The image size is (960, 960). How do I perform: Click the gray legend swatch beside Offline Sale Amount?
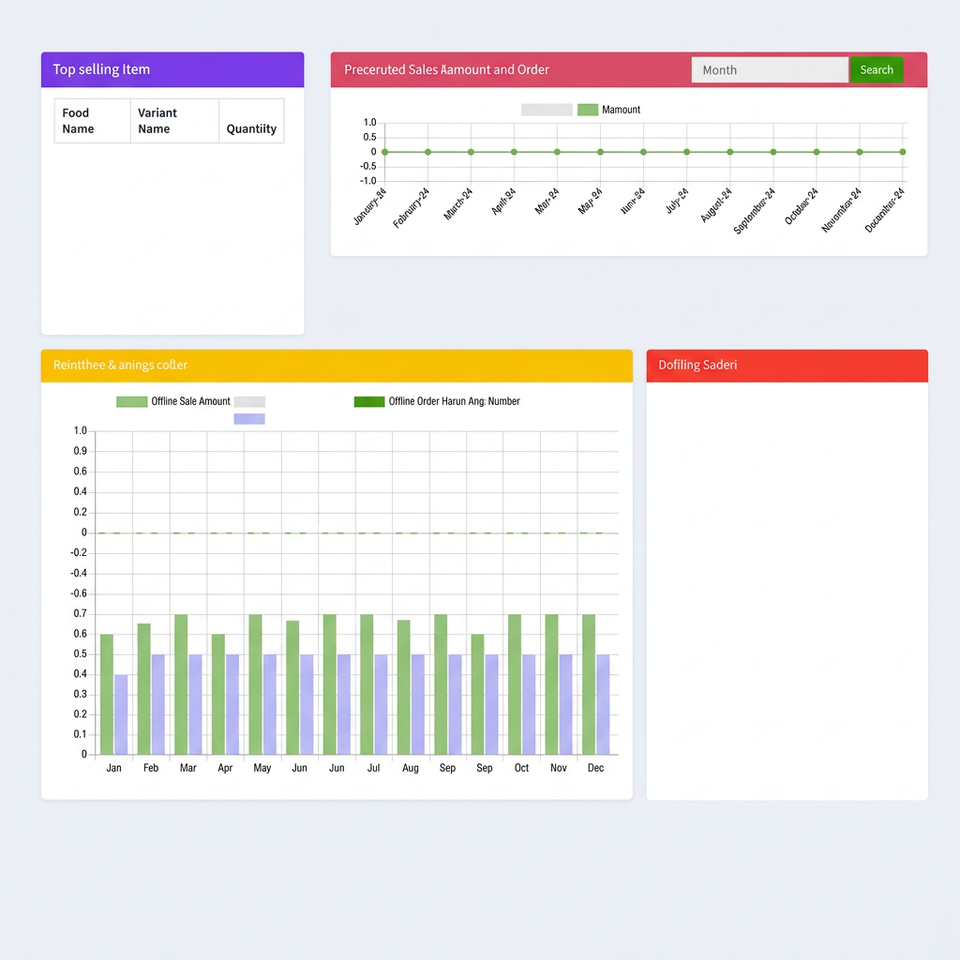pos(249,402)
